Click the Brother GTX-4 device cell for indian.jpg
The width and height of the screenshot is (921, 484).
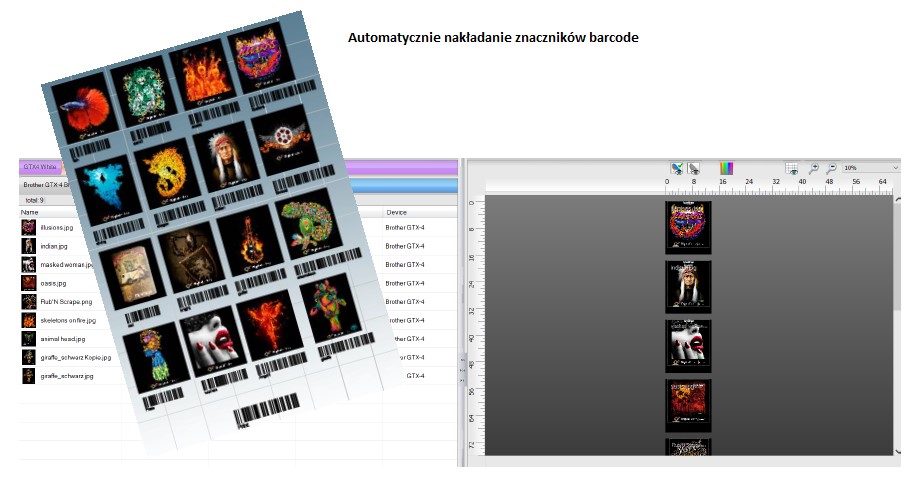point(405,246)
